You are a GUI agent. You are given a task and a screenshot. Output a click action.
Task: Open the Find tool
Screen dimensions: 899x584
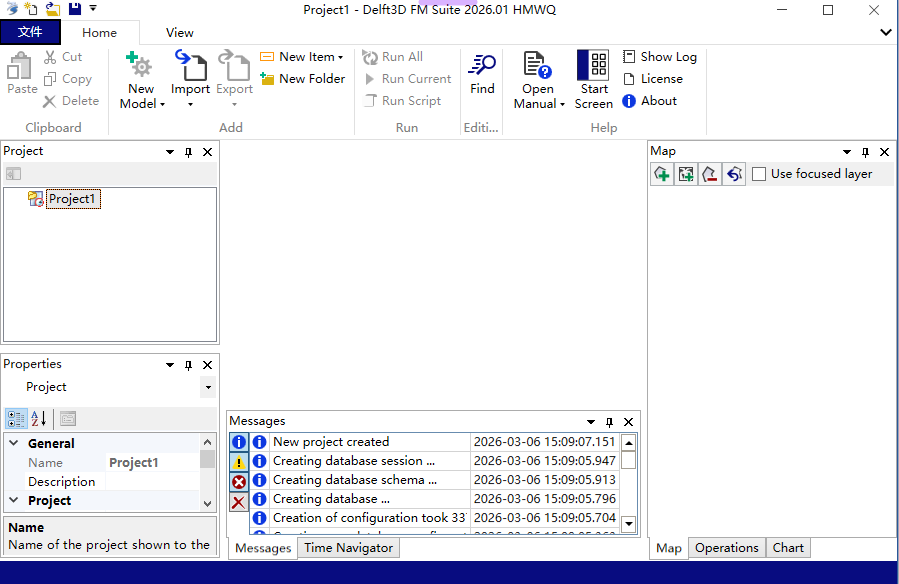point(482,66)
